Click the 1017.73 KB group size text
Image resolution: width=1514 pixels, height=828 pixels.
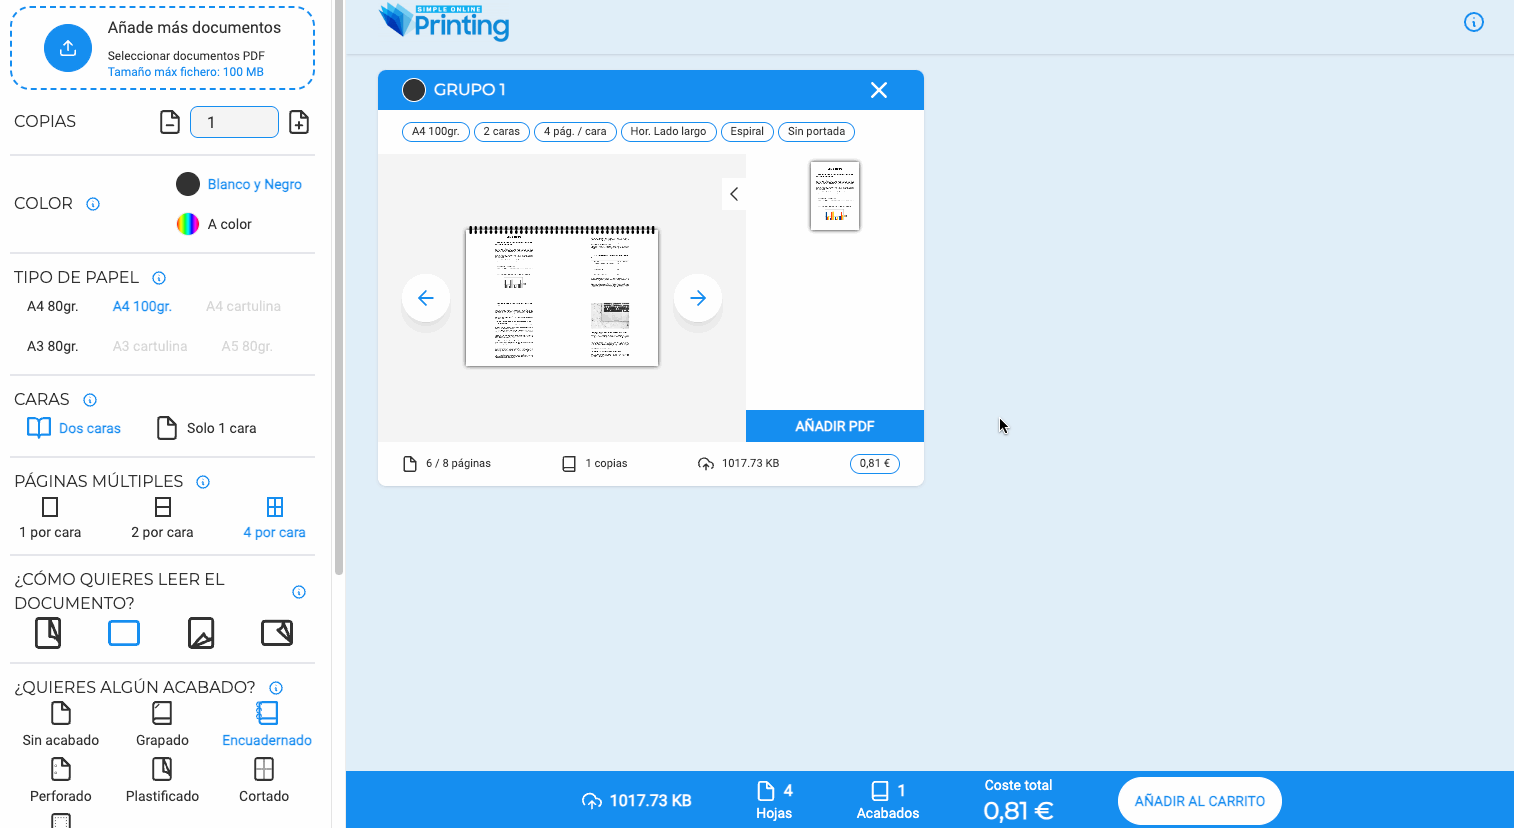(750, 464)
